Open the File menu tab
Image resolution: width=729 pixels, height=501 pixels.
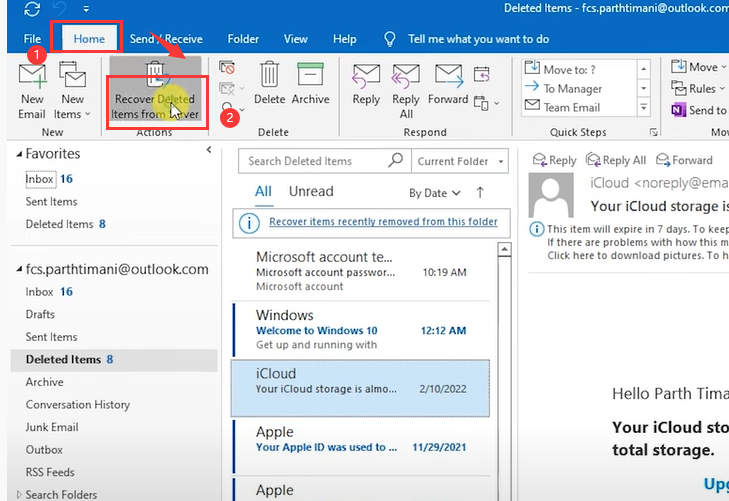32,39
